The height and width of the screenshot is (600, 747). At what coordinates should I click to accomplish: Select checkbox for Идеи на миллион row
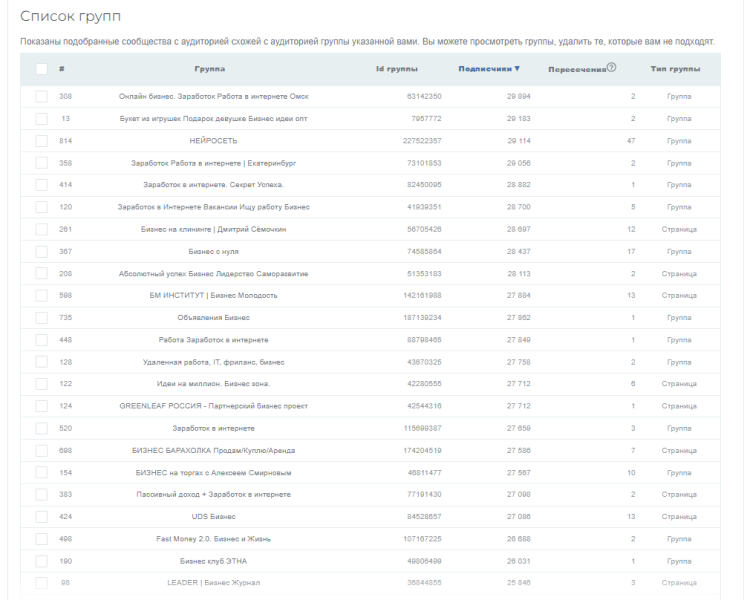[x=42, y=384]
